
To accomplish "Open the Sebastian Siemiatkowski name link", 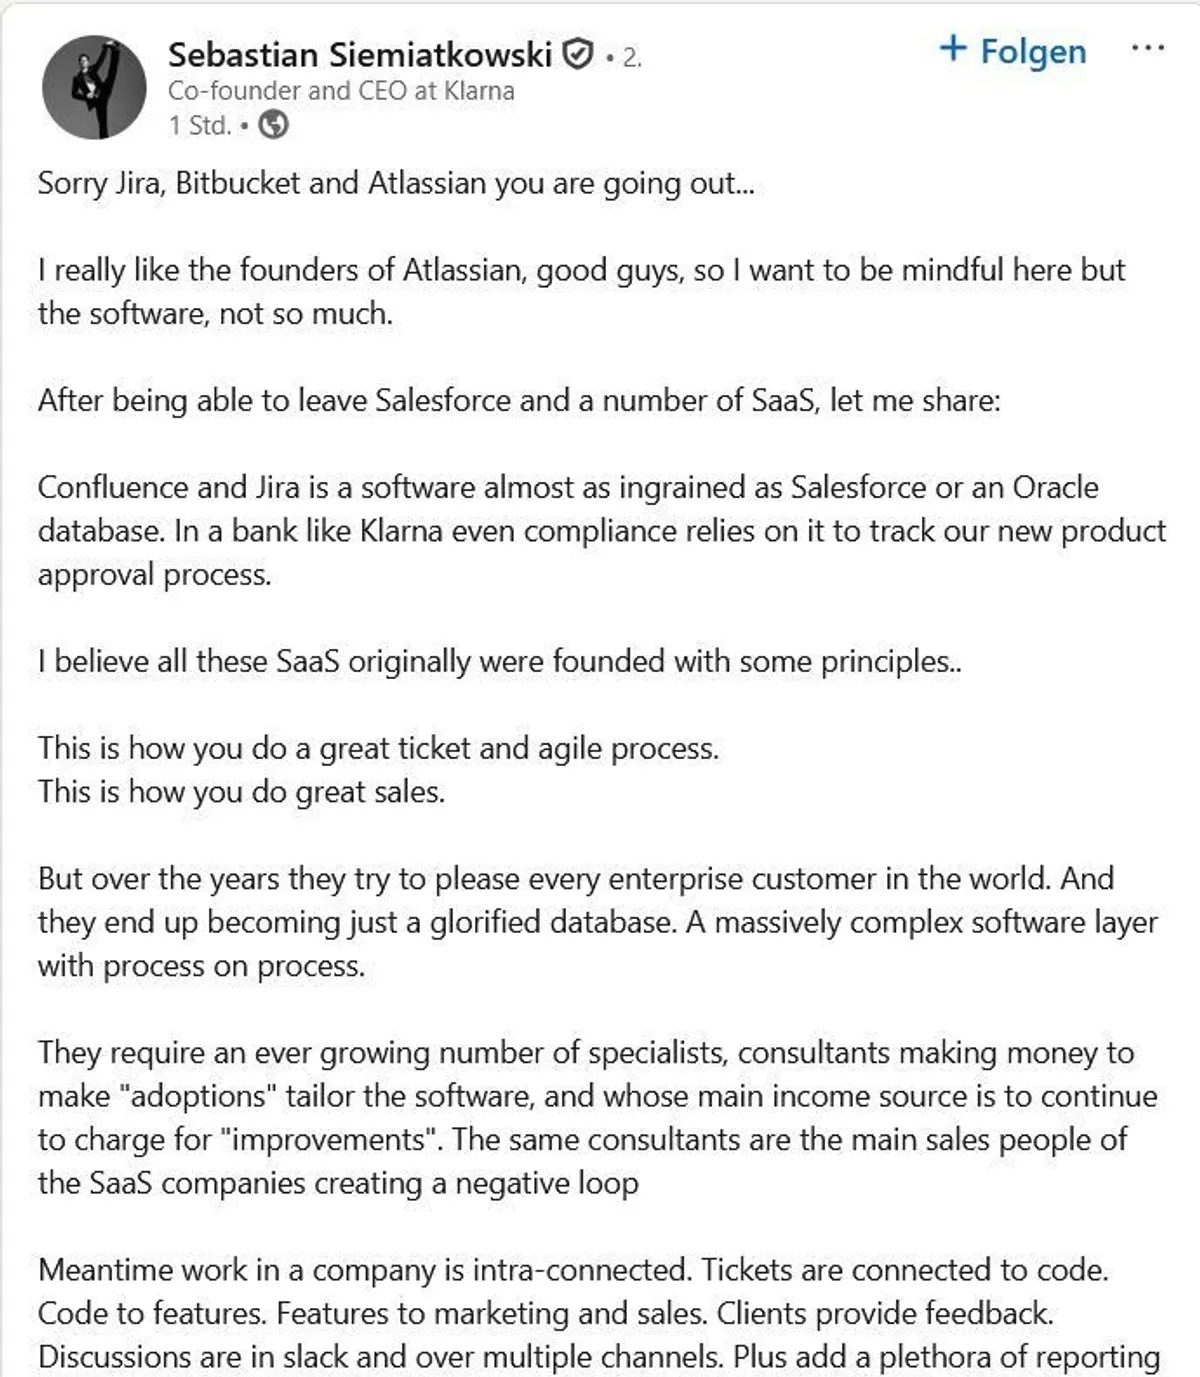I will [360, 54].
